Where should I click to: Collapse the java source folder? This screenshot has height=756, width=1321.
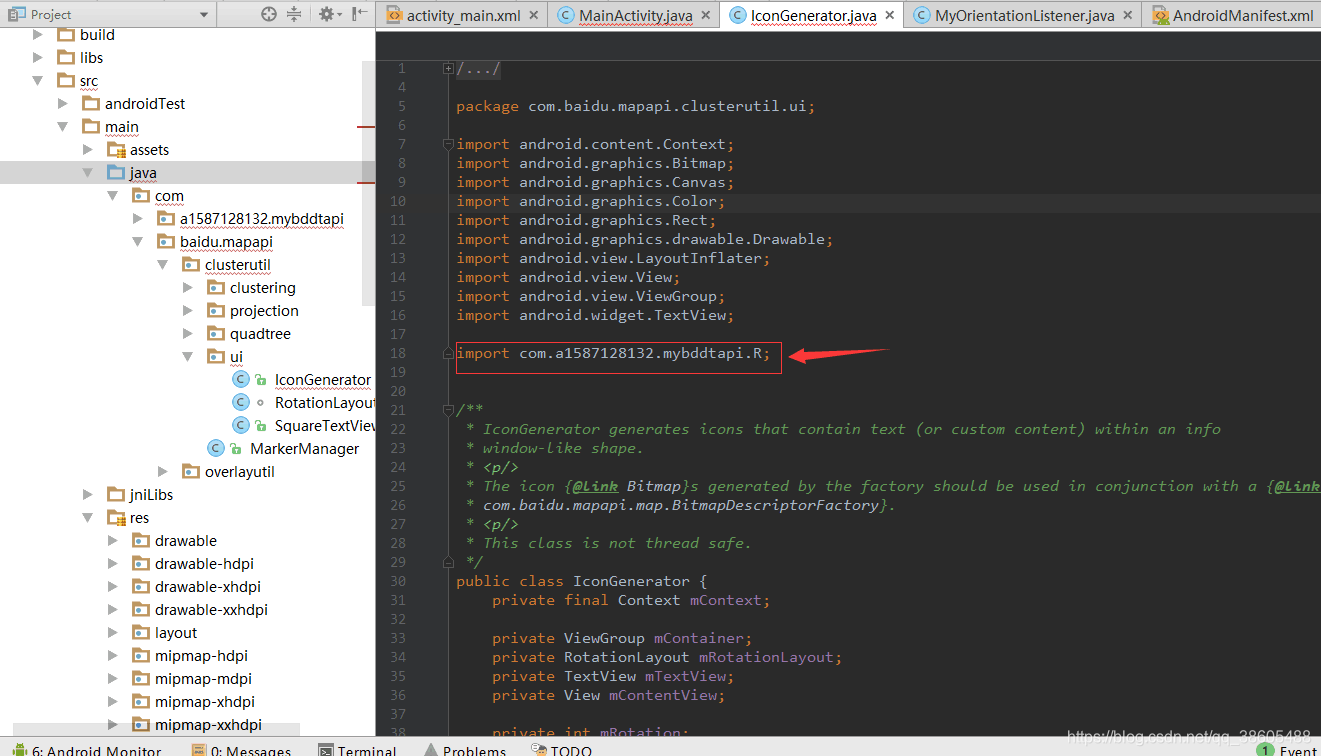88,172
